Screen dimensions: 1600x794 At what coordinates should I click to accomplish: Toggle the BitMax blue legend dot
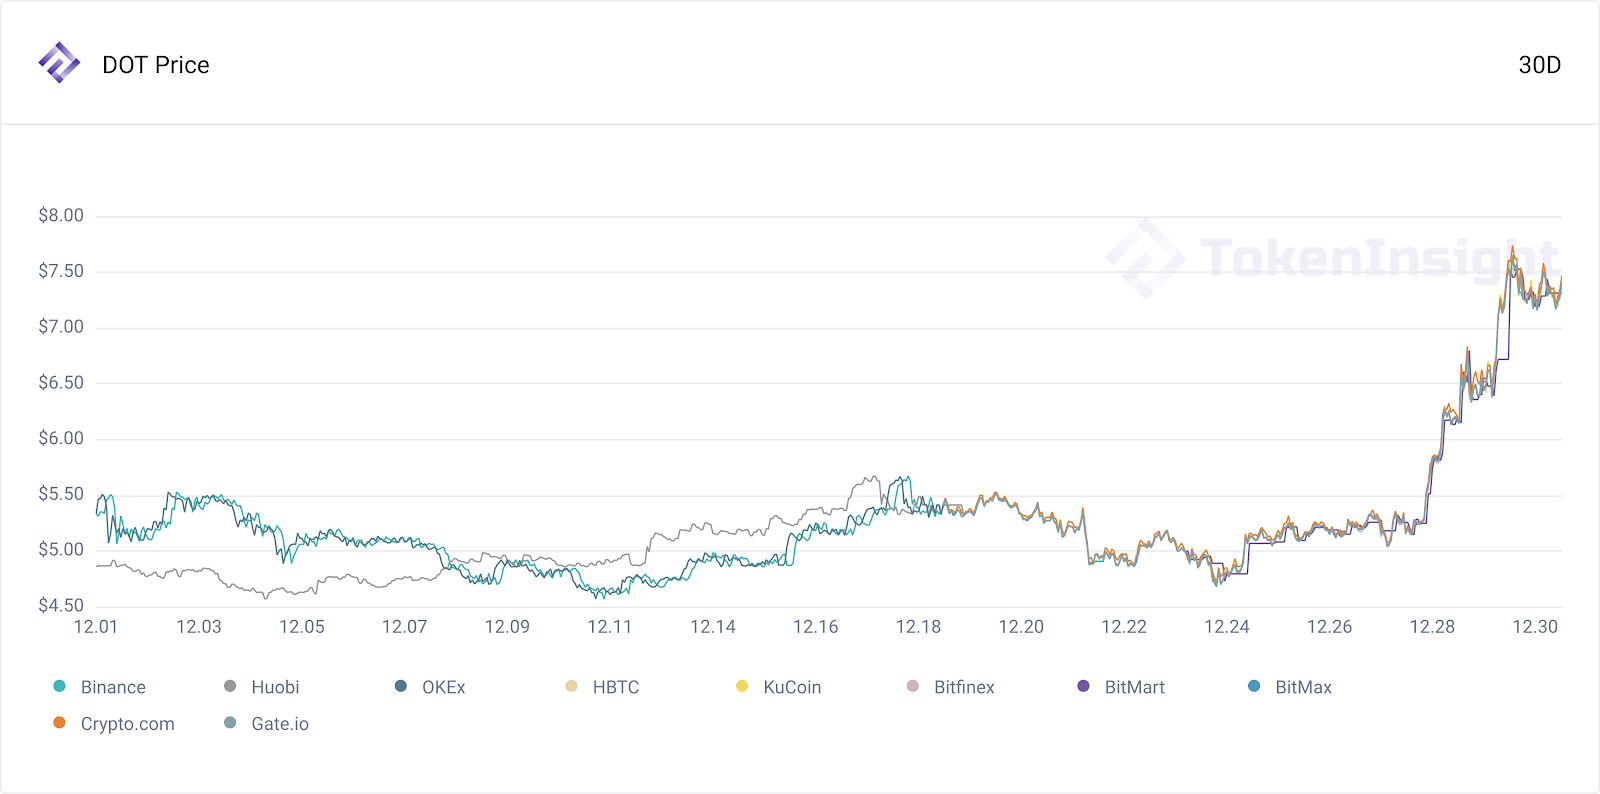(x=1254, y=686)
